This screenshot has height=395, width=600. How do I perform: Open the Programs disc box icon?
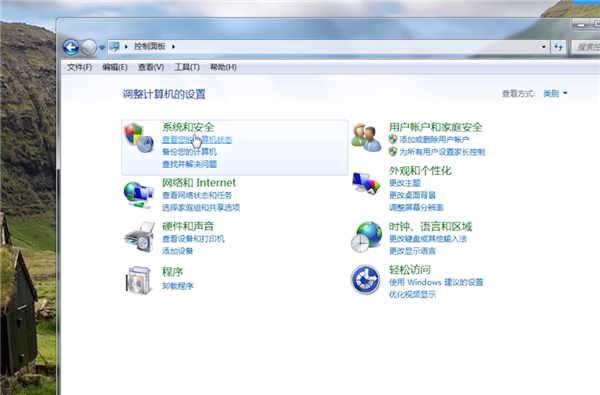tap(138, 281)
